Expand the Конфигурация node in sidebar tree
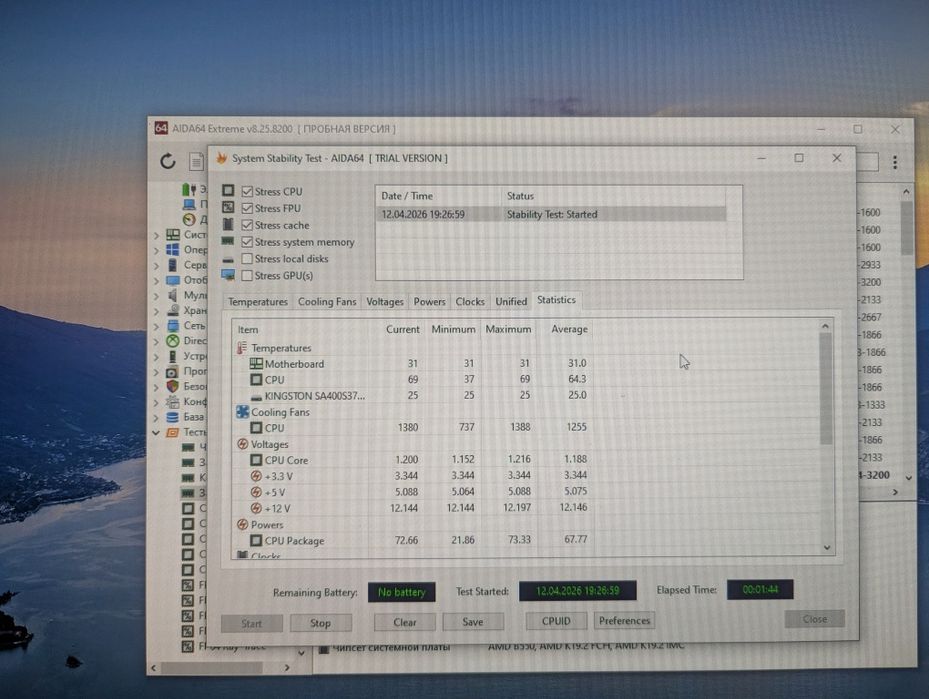 [x=156, y=402]
